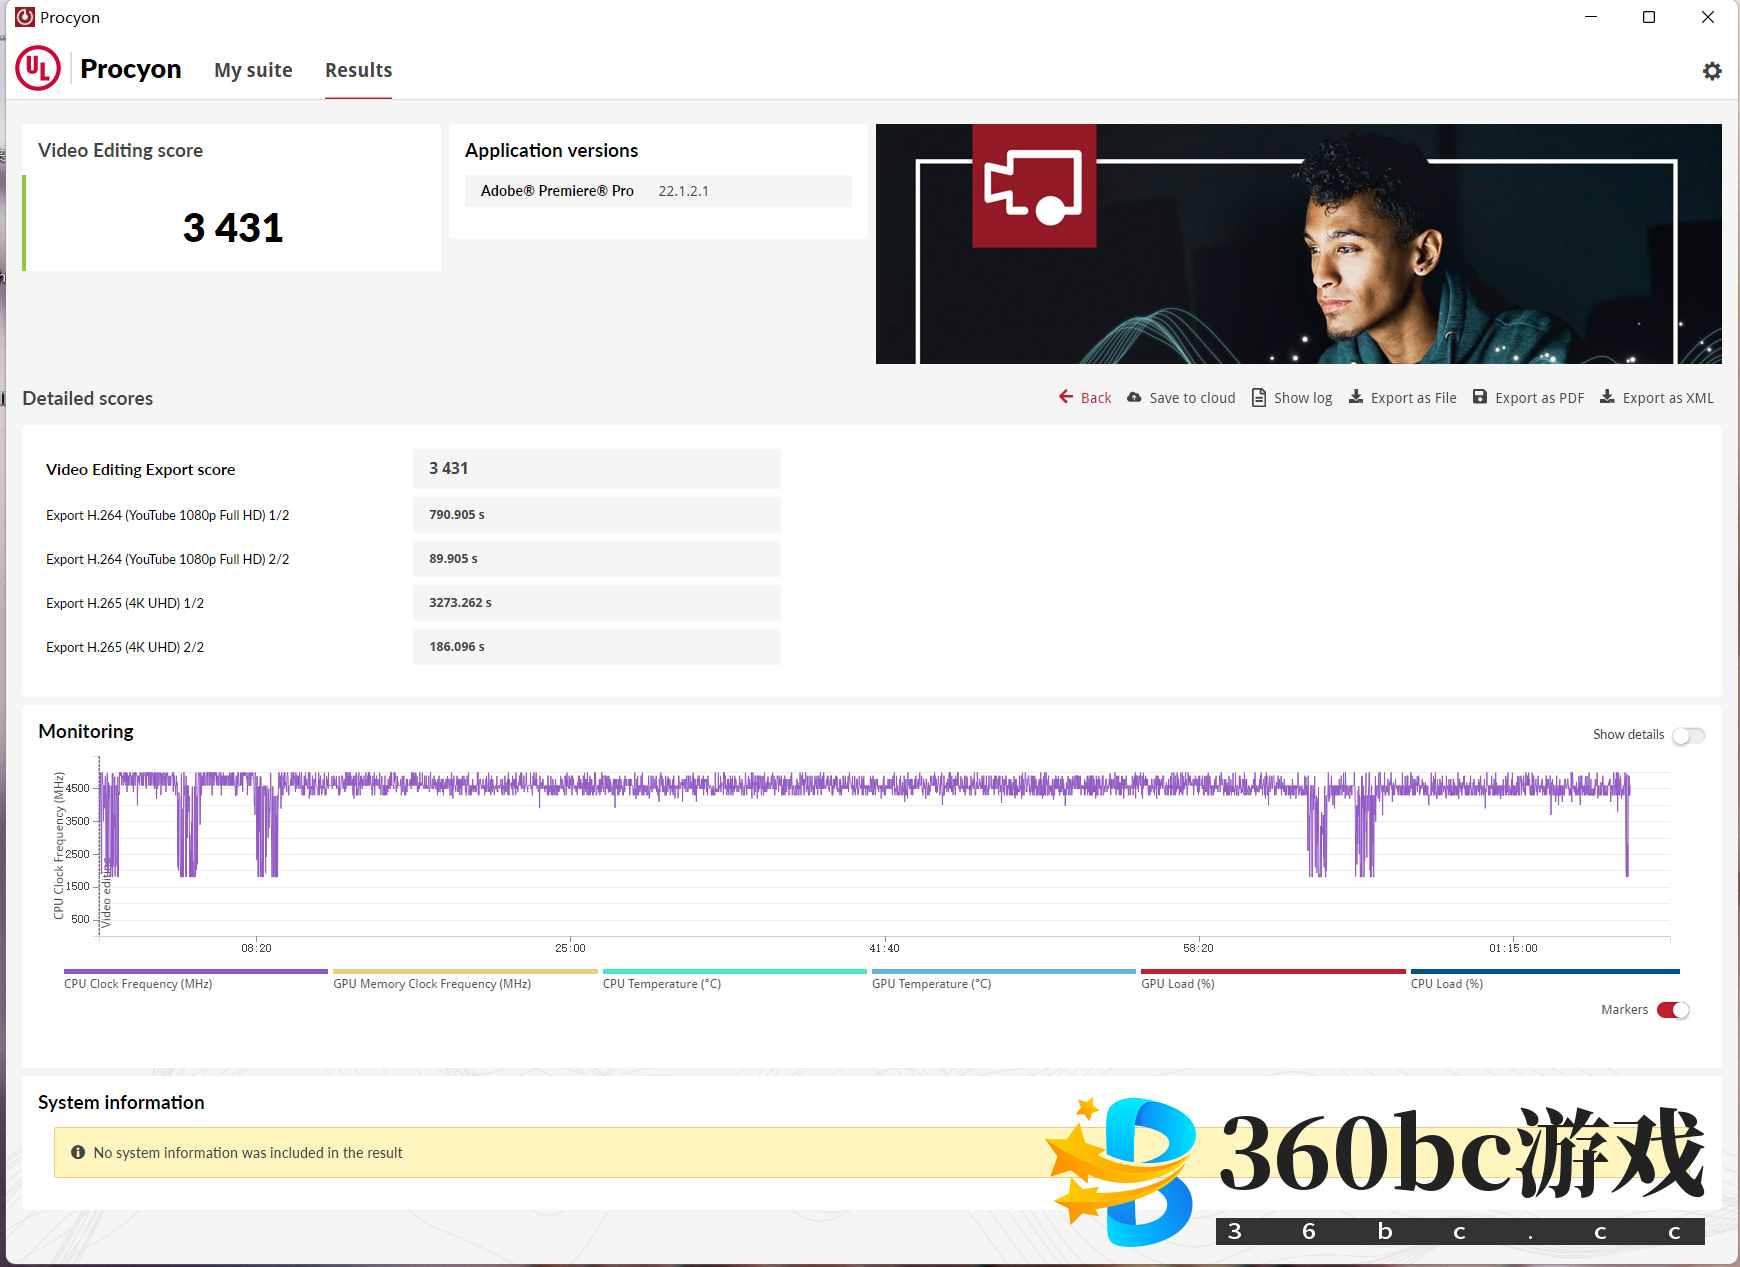
Task: Enable the Show details toggle
Action: point(1688,735)
